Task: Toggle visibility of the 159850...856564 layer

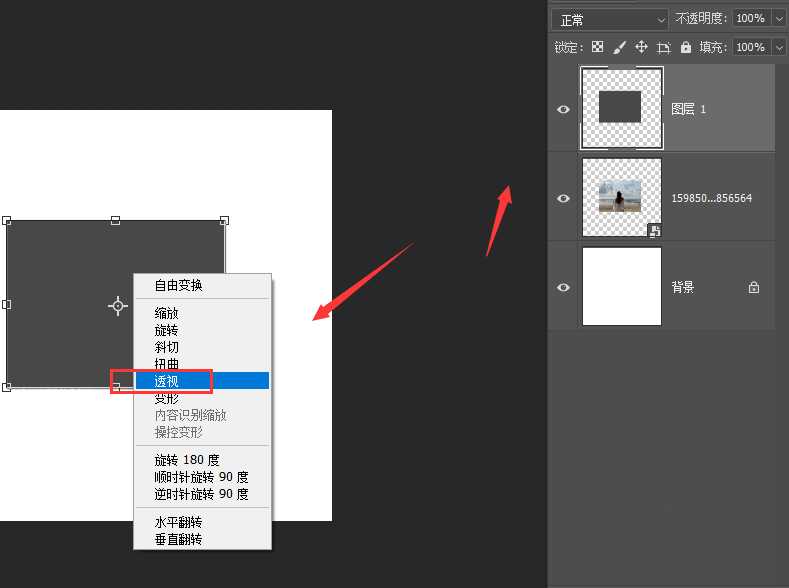Action: click(564, 198)
